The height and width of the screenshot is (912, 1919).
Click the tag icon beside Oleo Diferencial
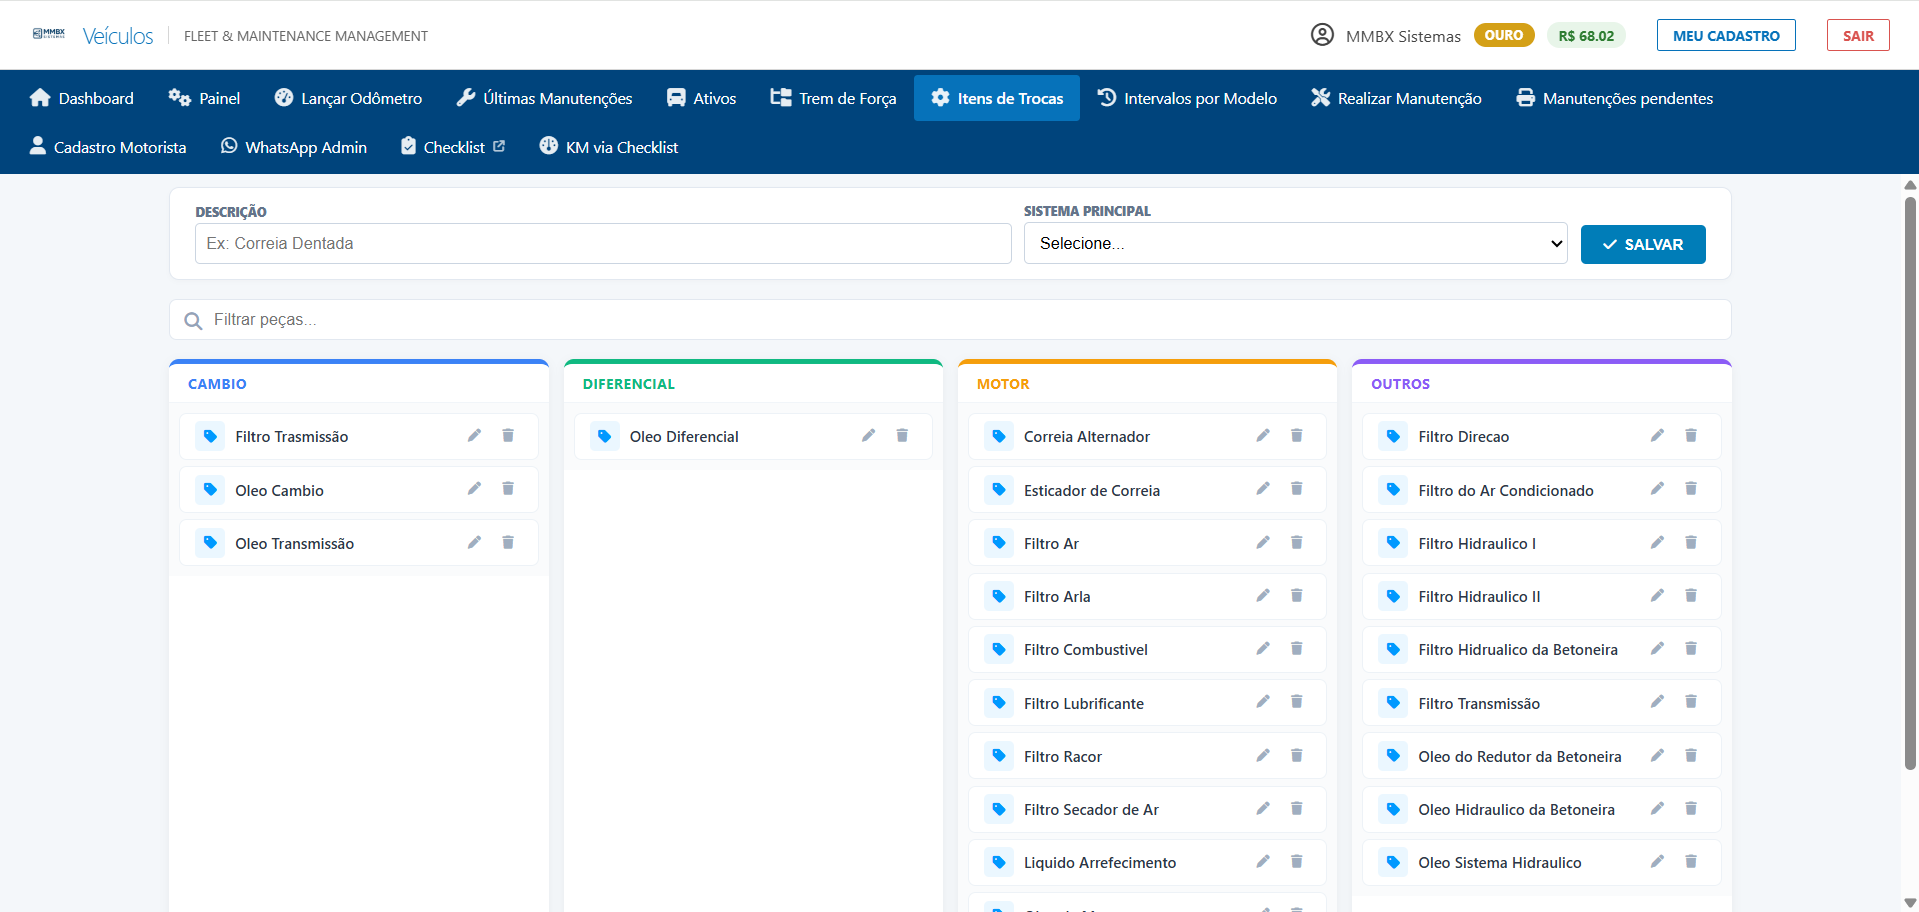pos(604,436)
